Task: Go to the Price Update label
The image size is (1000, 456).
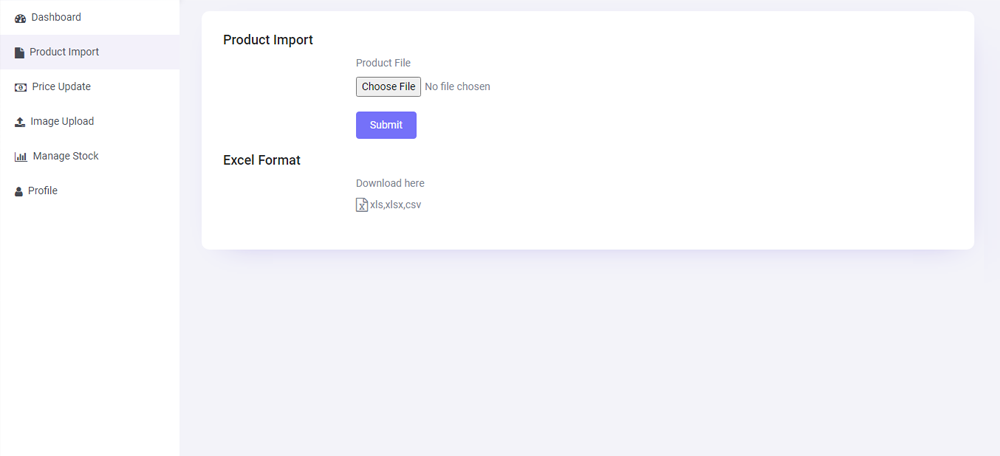Action: click(61, 86)
